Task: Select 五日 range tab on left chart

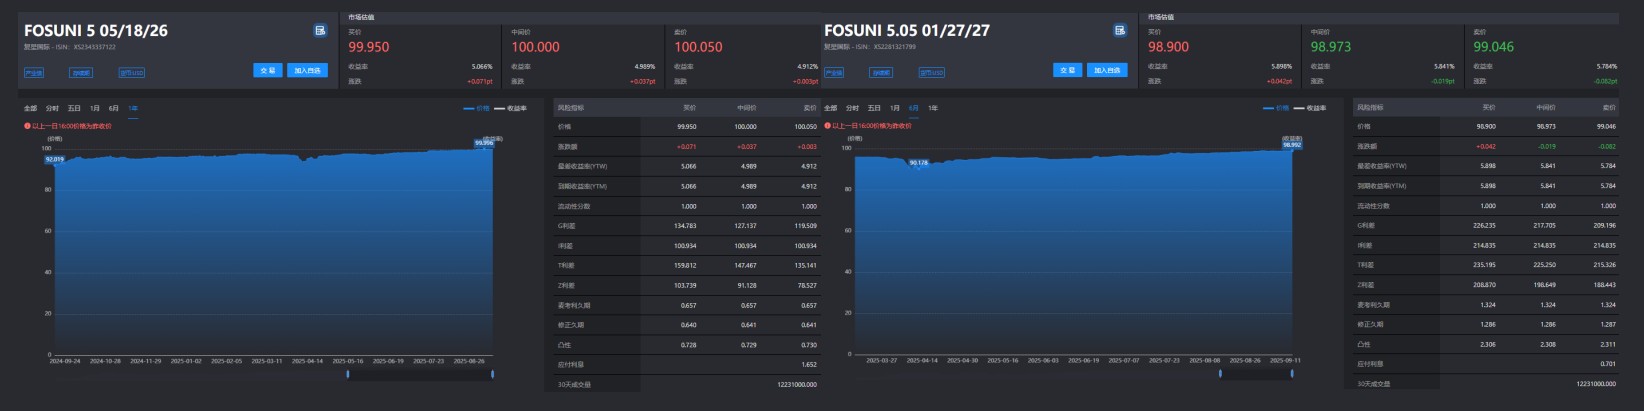Action: click(74, 108)
